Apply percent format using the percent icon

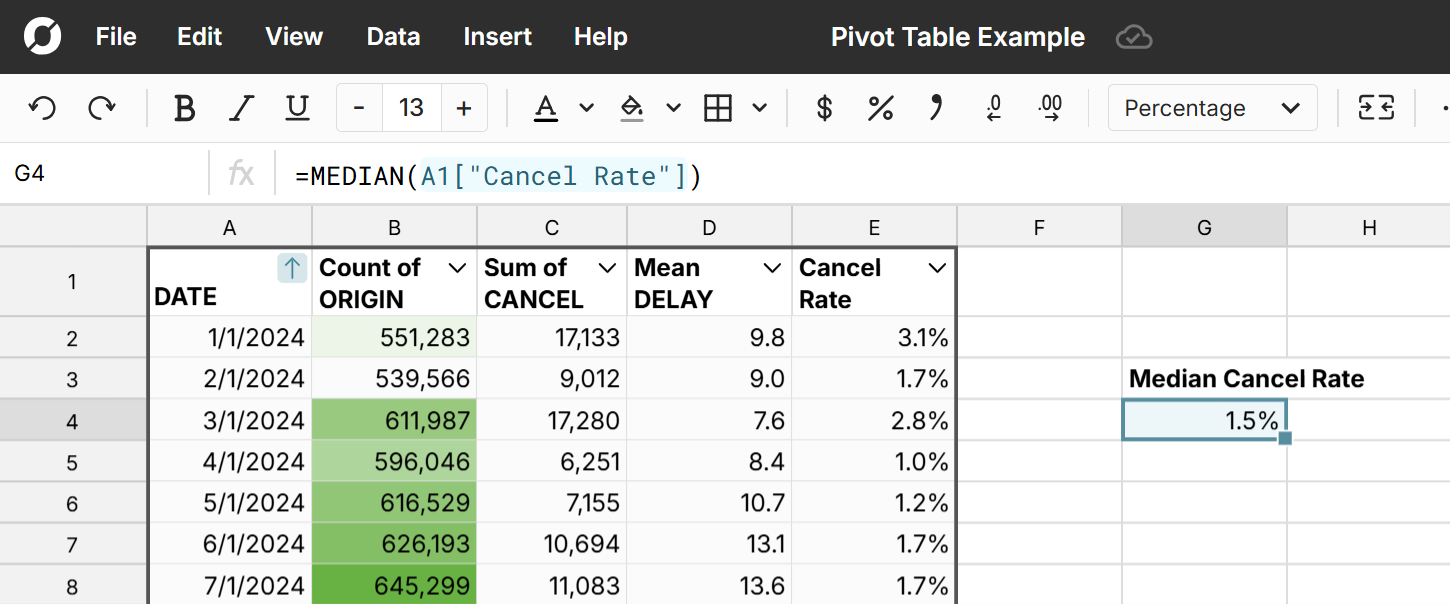tap(880, 108)
